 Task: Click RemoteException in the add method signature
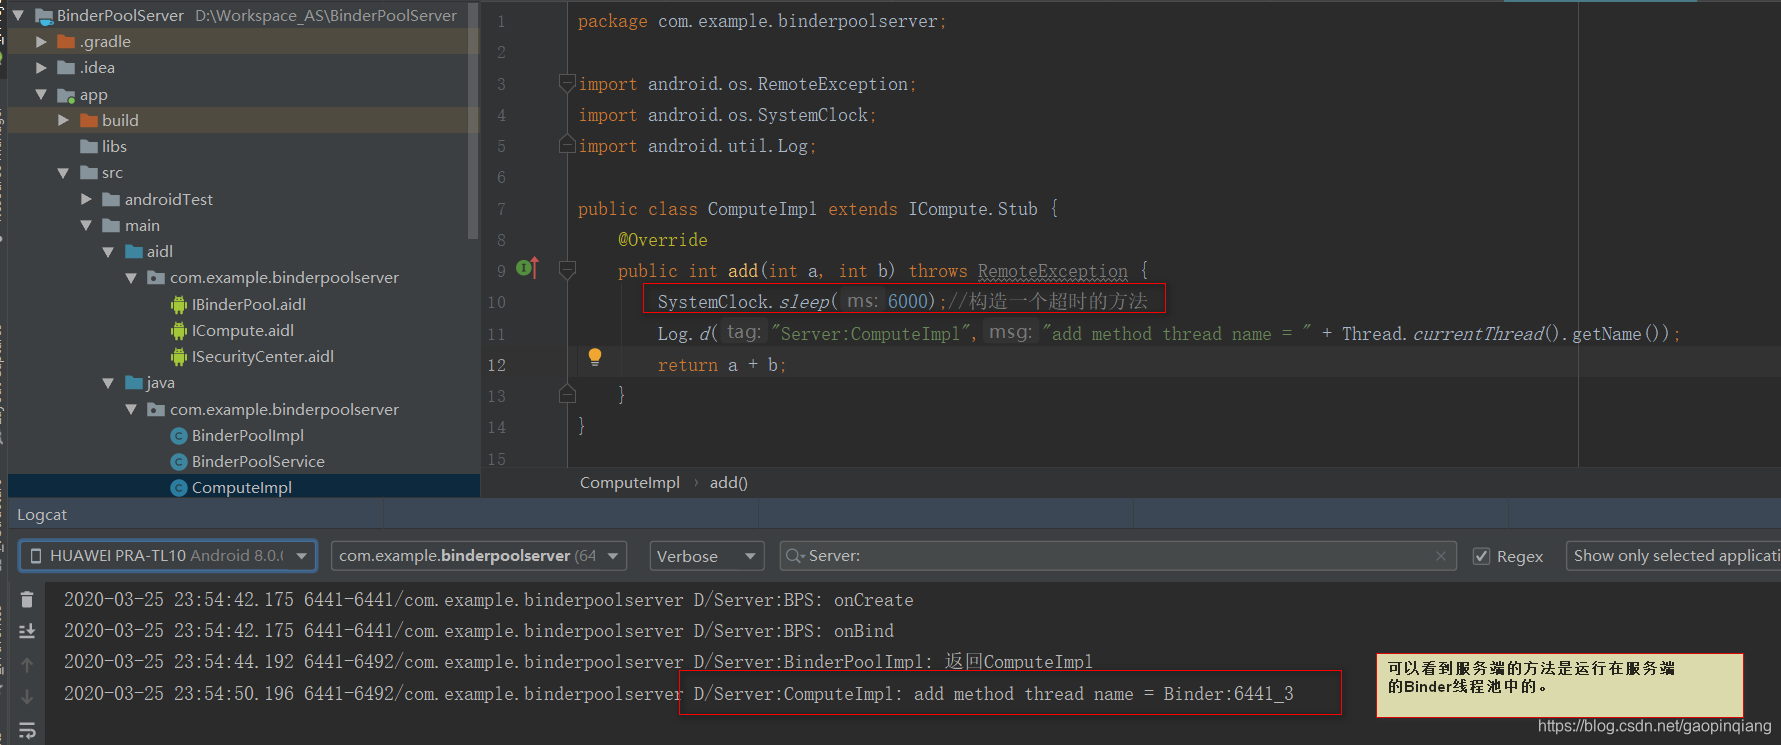click(x=1053, y=271)
